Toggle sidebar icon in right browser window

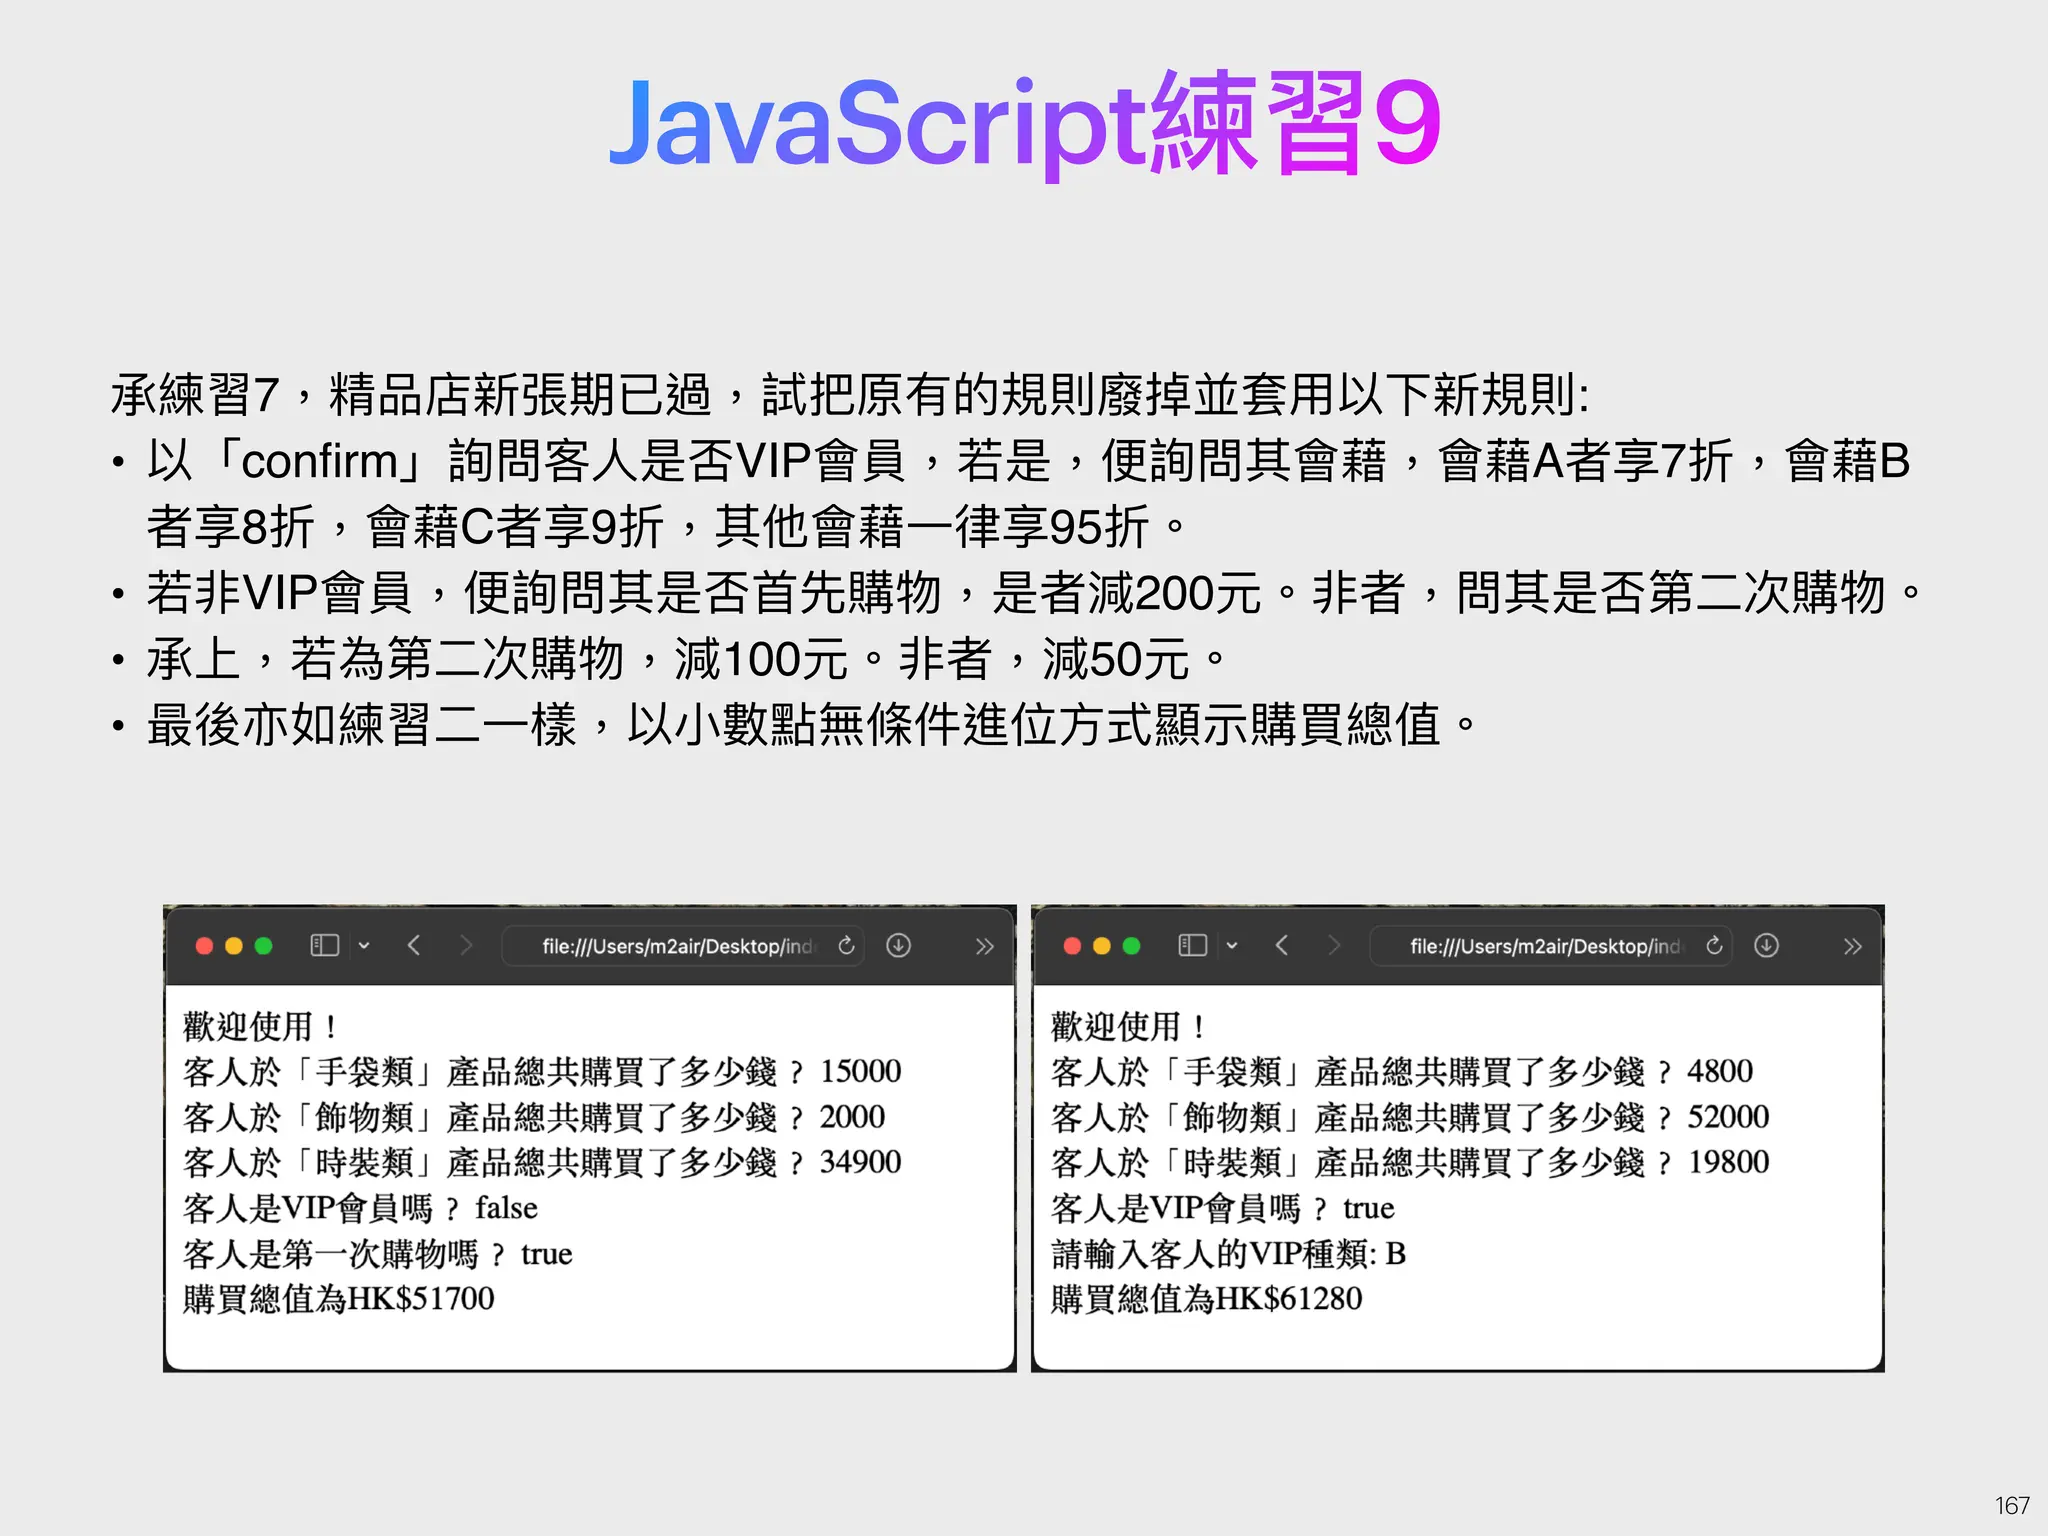[1193, 945]
